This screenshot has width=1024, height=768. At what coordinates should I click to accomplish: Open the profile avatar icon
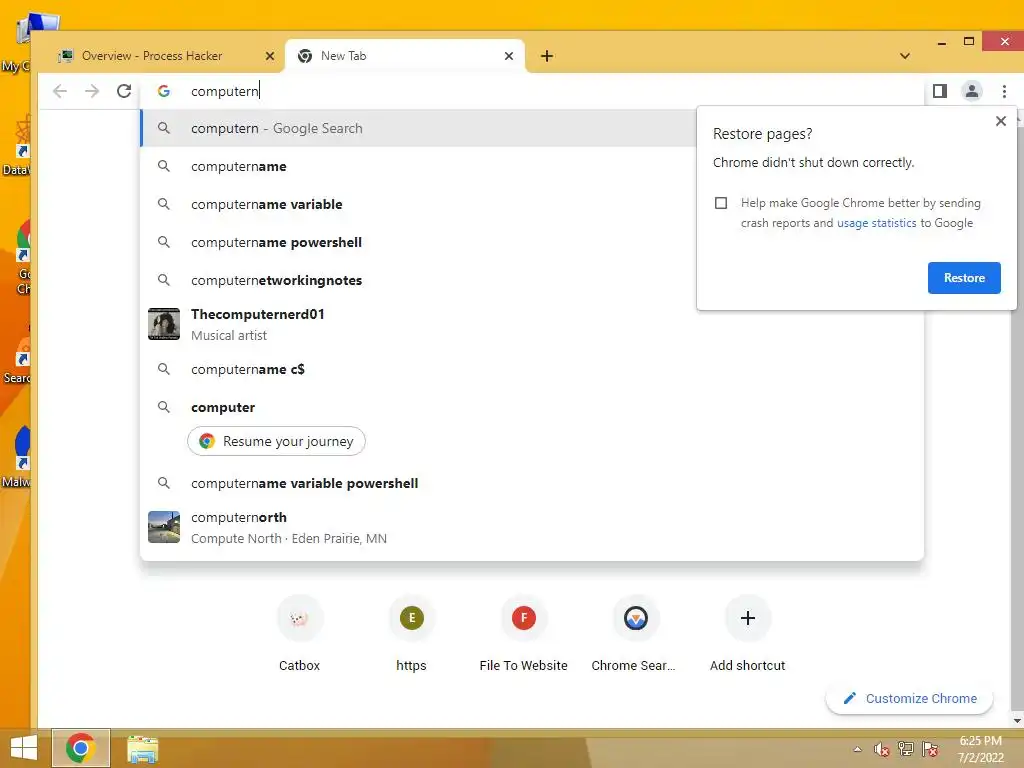972,91
